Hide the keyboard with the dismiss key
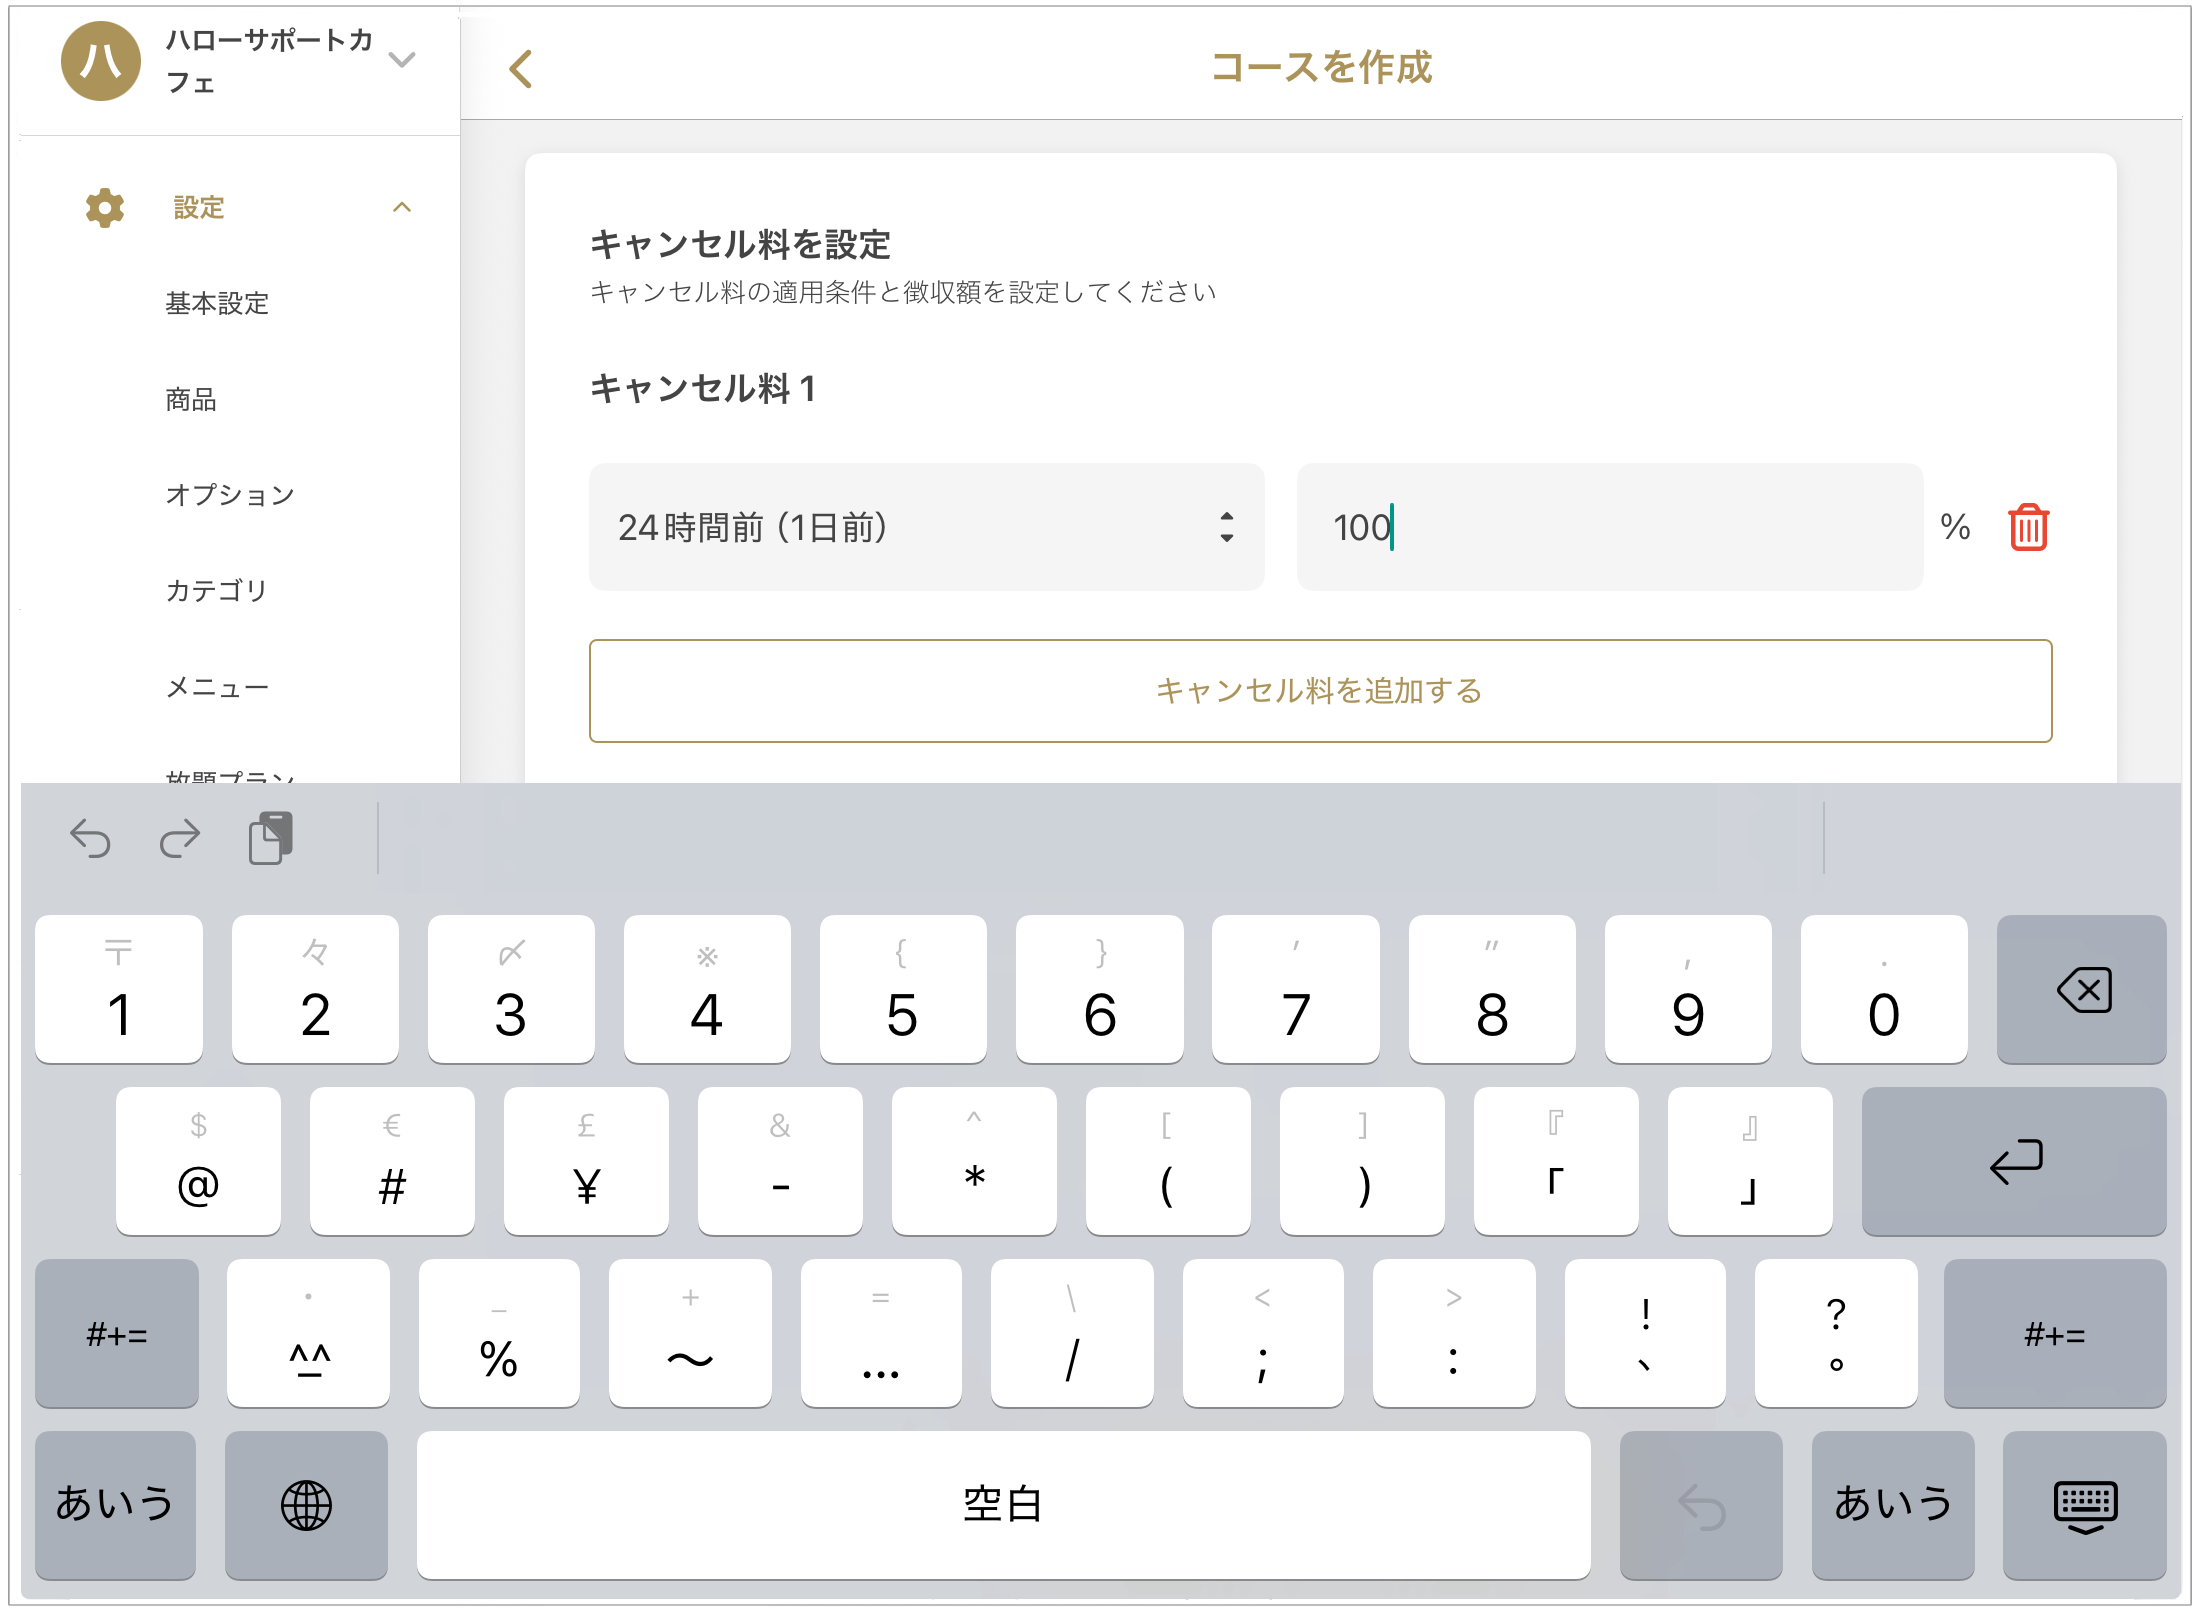This screenshot has height=1612, width=2198. (x=2084, y=1505)
